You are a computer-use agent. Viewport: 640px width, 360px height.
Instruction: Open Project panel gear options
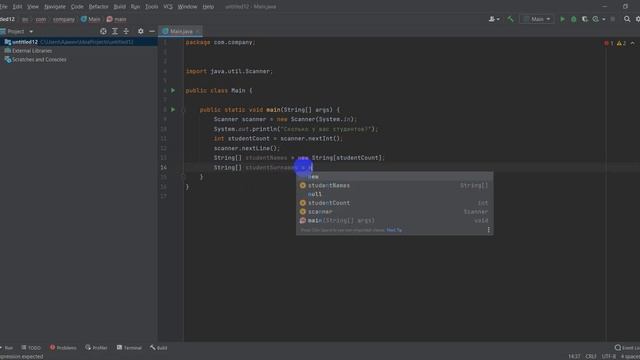click(140, 31)
